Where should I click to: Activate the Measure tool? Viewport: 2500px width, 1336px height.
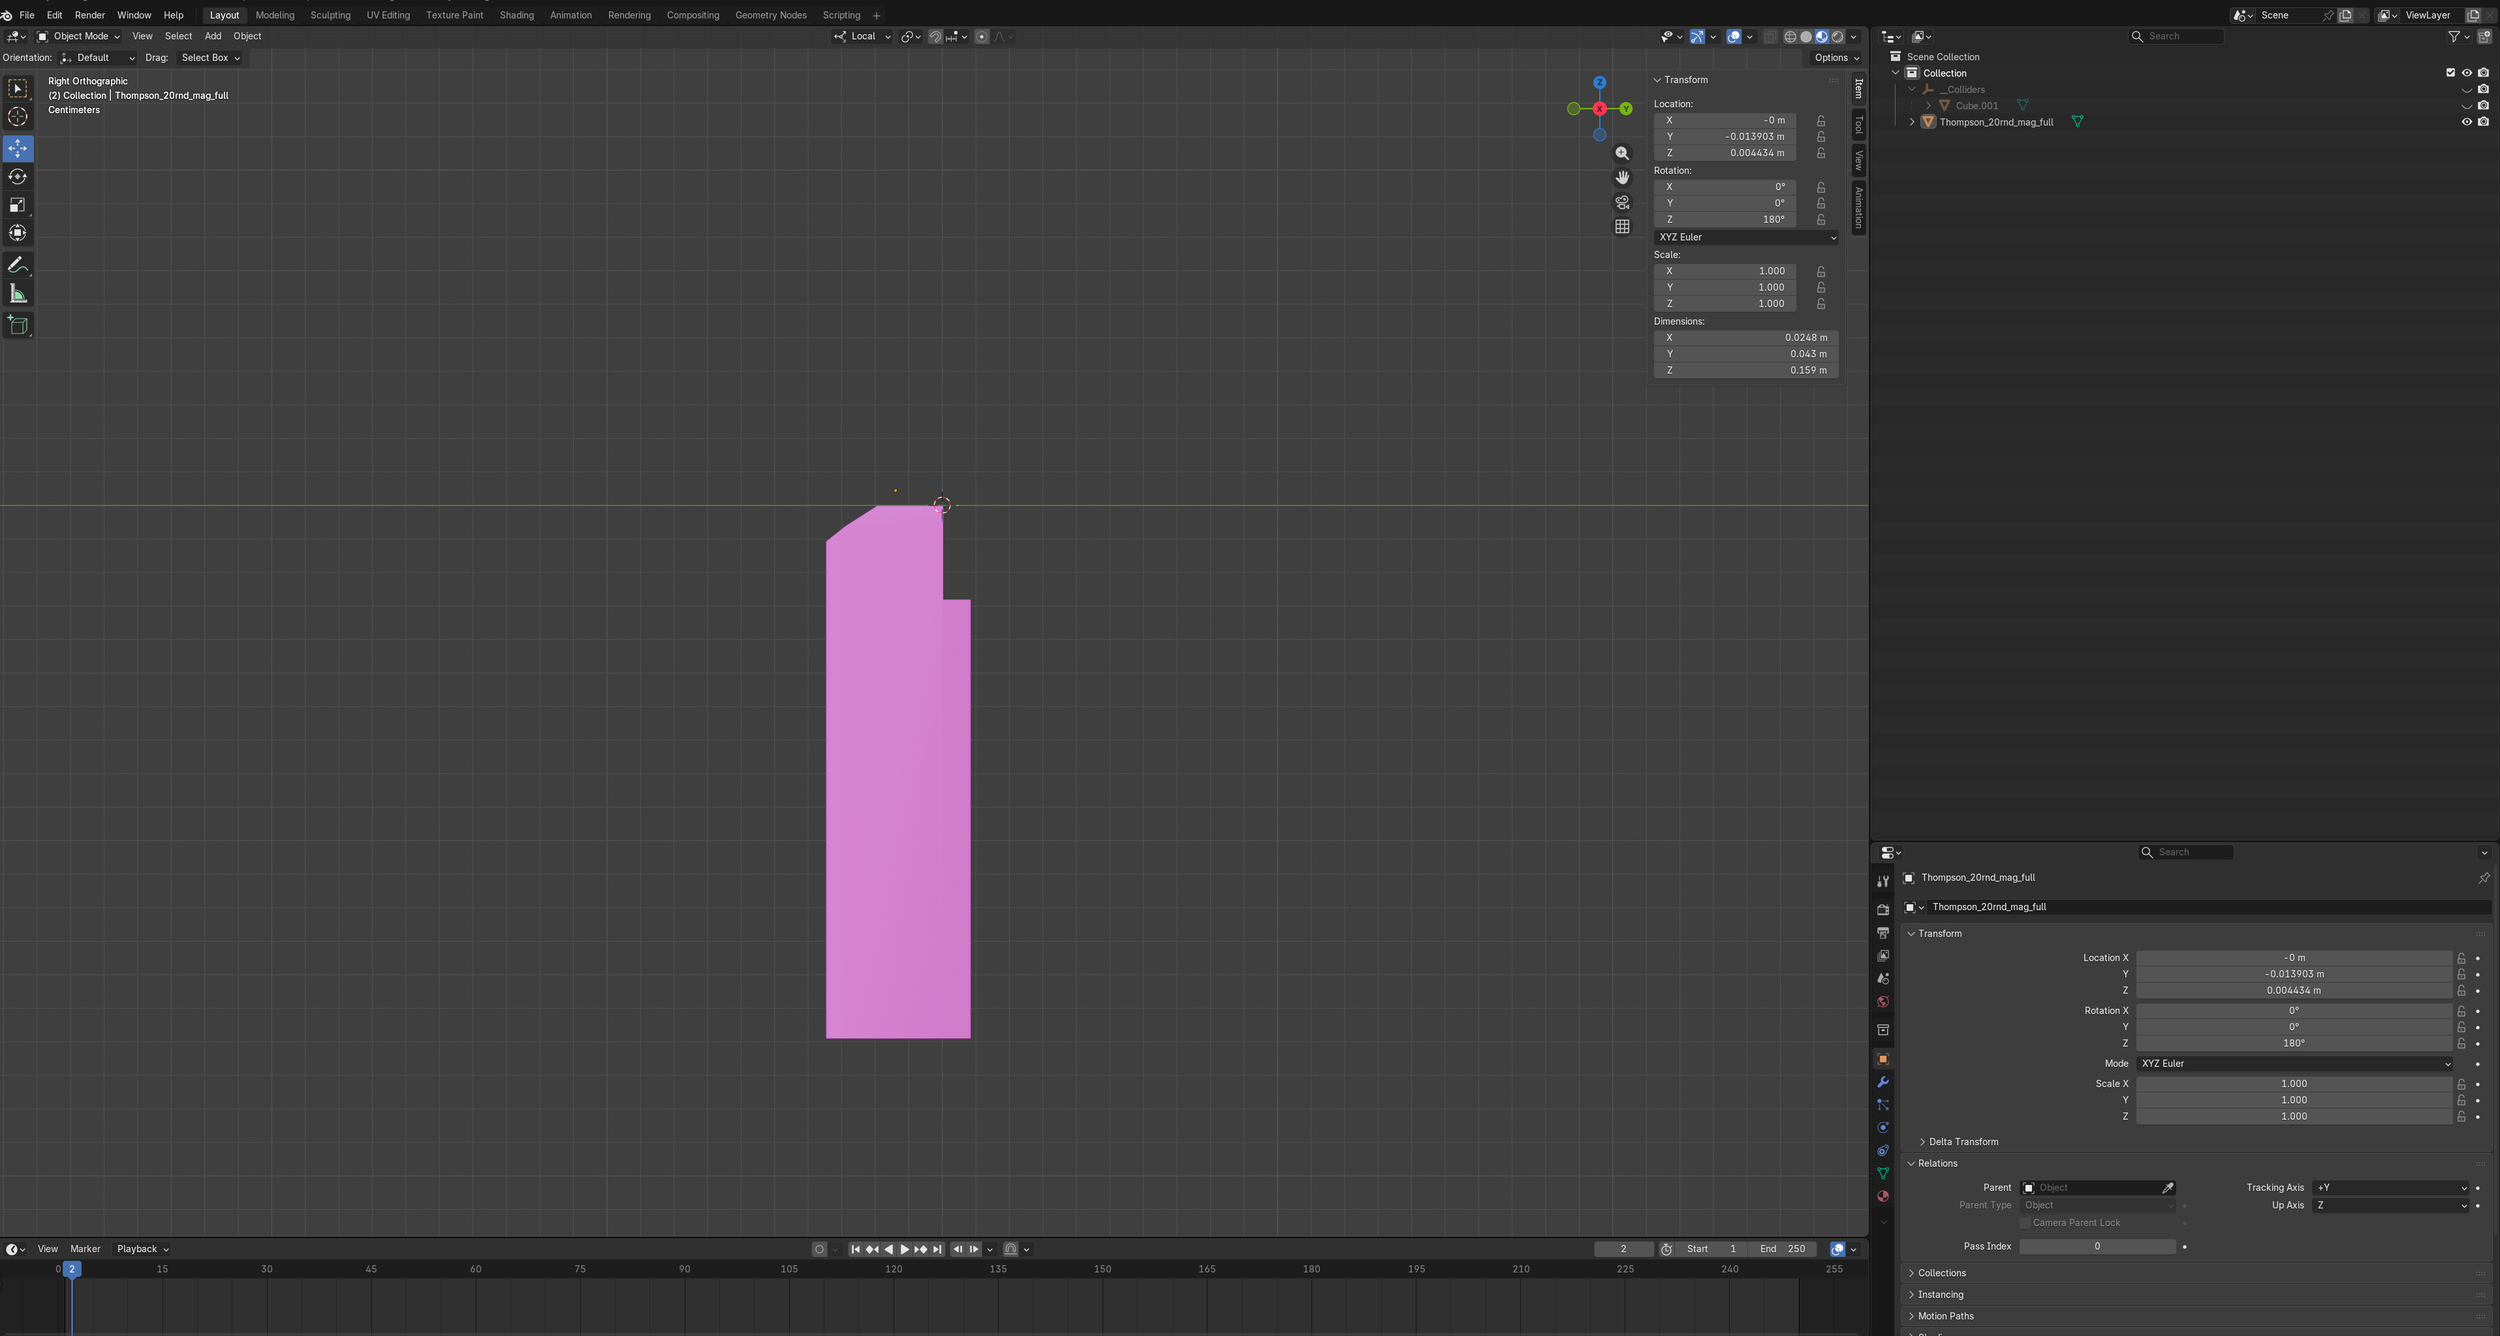(17, 293)
